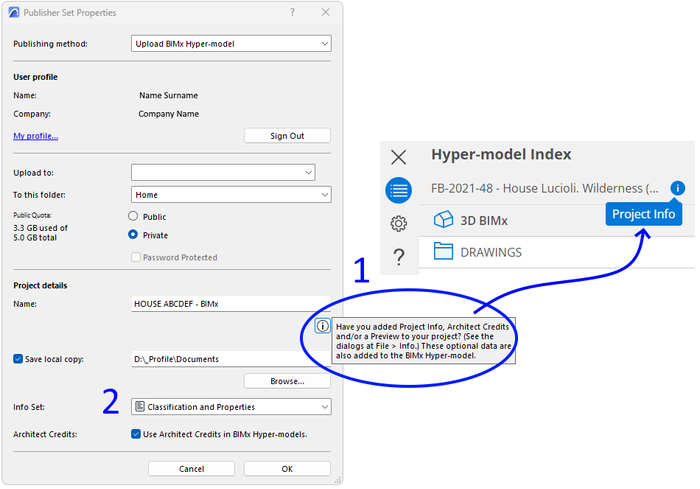Close the Hyper-model Index panel
700x489 pixels.
coord(399,157)
